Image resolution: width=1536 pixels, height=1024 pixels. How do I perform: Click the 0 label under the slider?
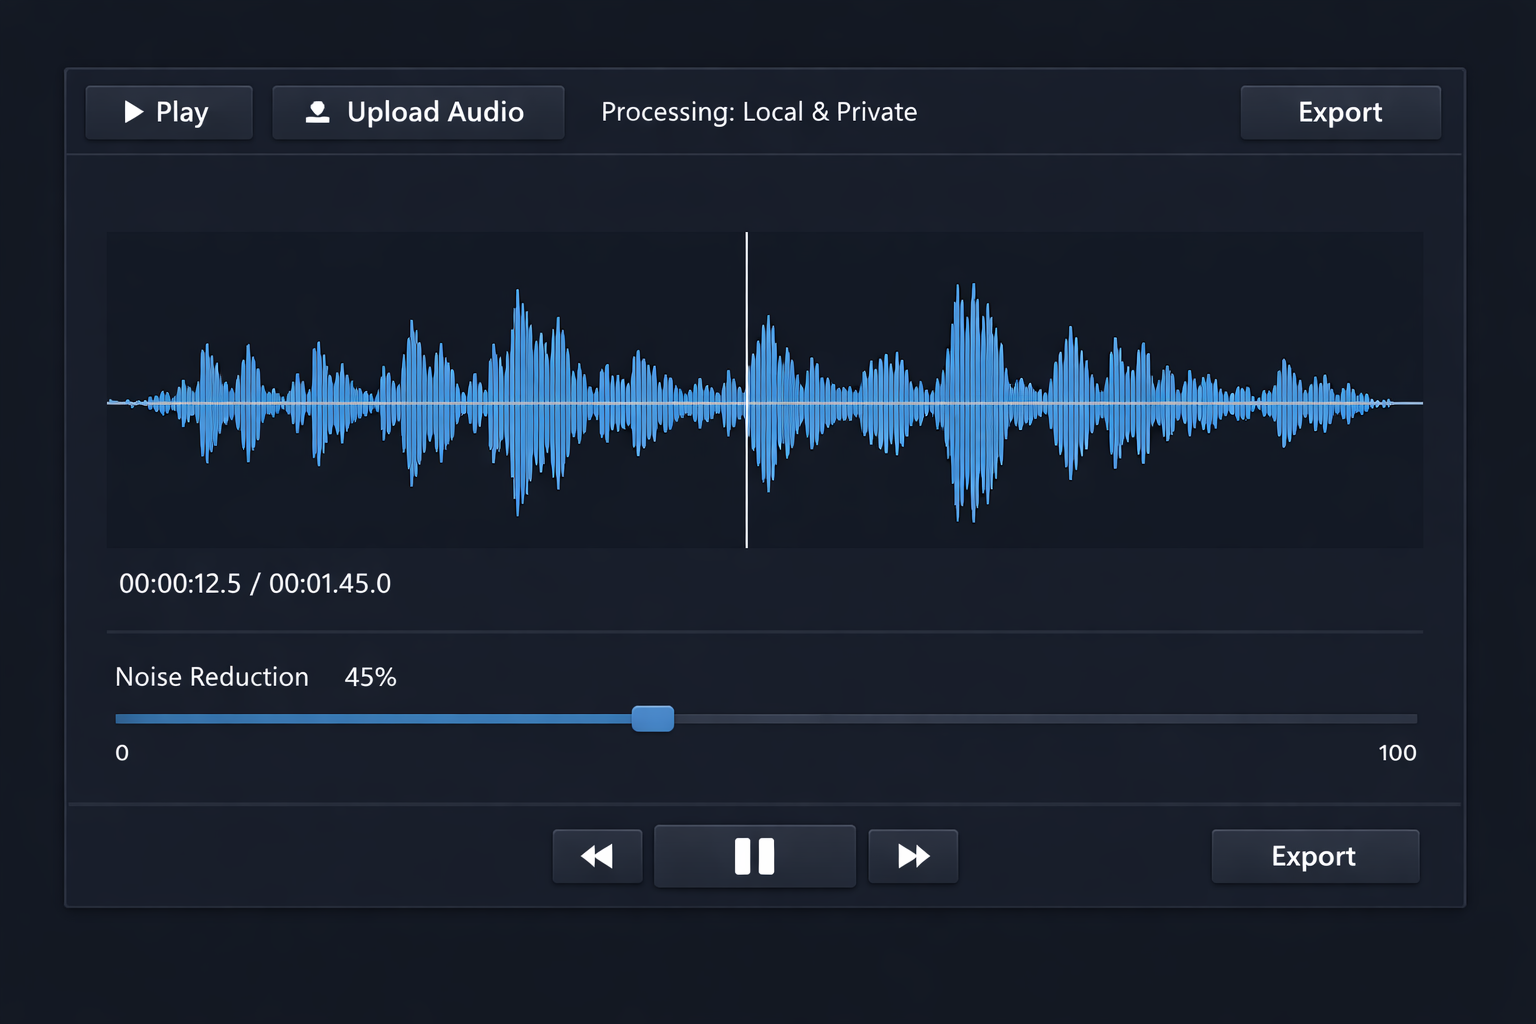pos(122,753)
